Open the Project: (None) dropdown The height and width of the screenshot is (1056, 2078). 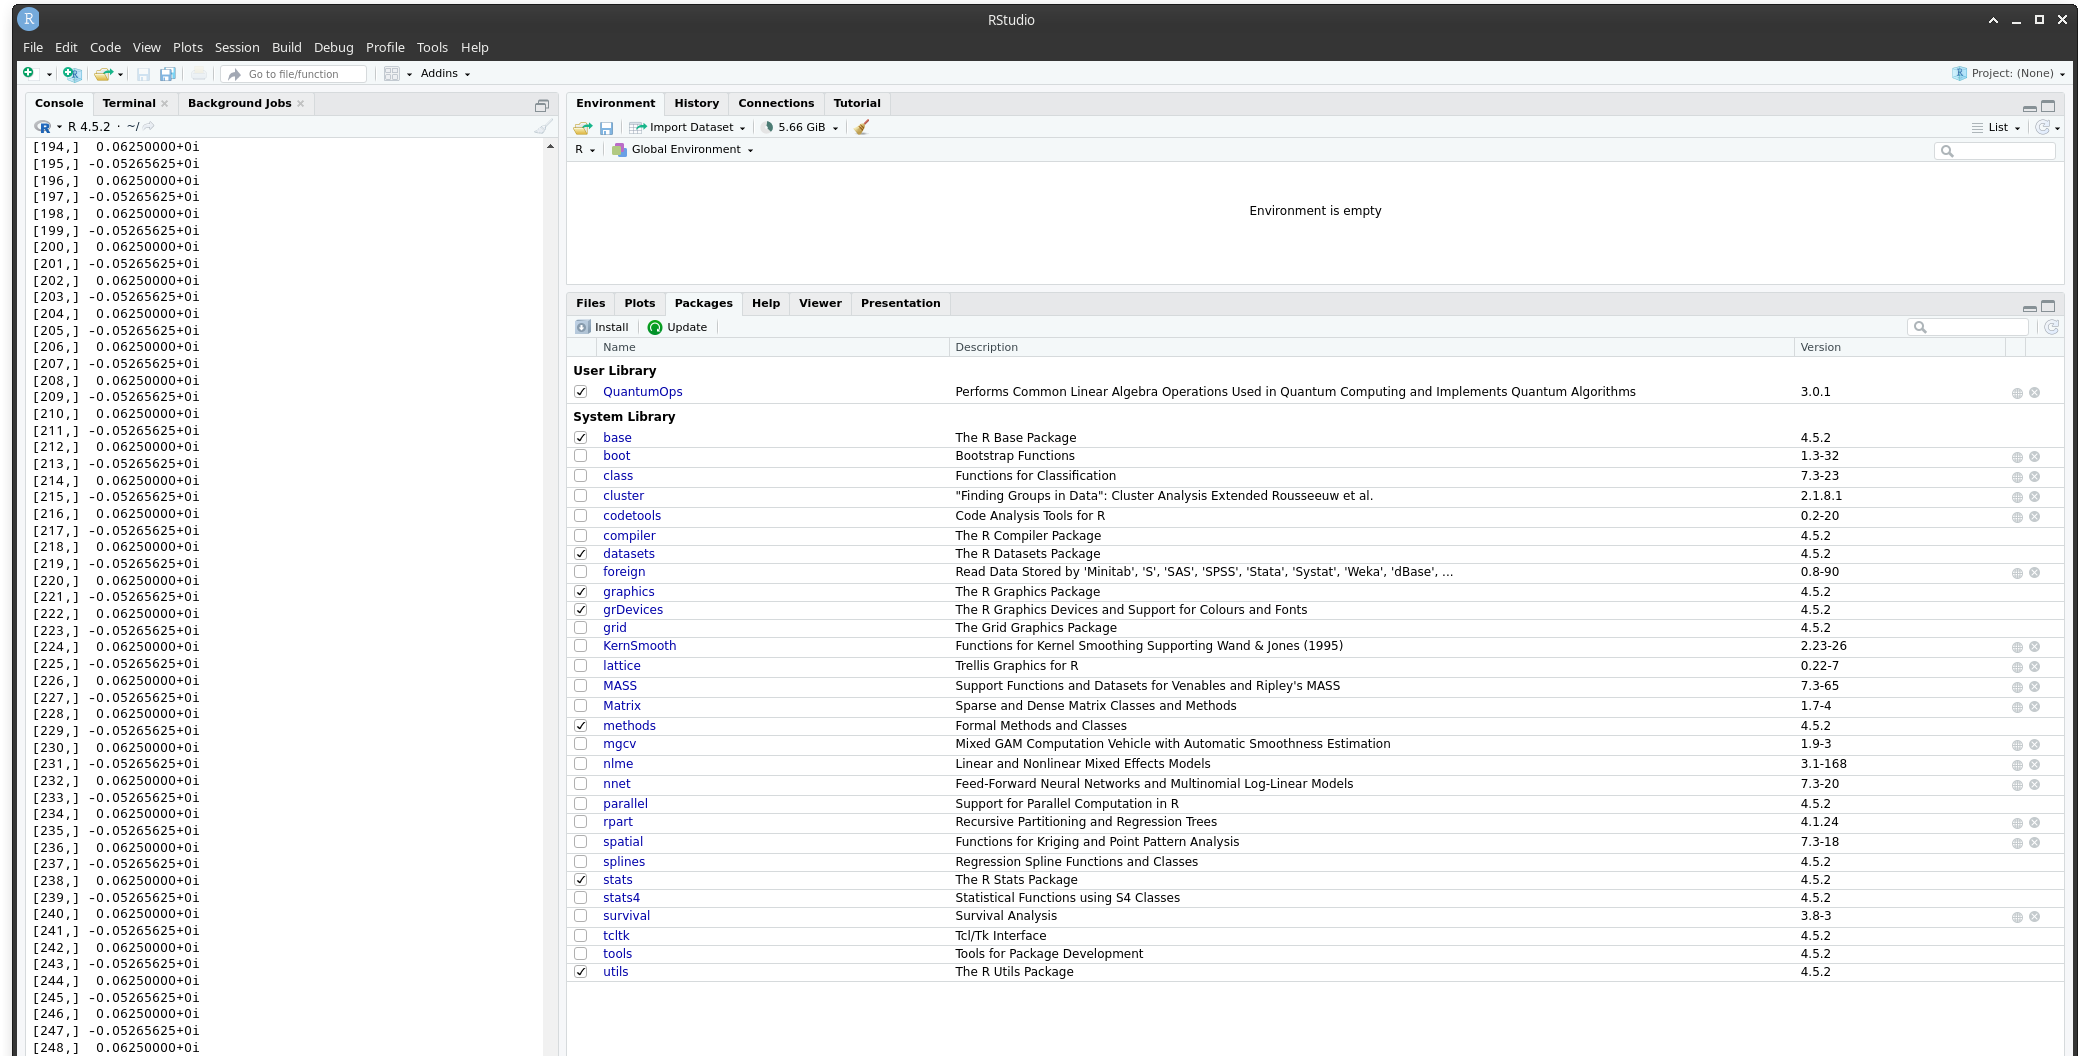click(x=2008, y=73)
